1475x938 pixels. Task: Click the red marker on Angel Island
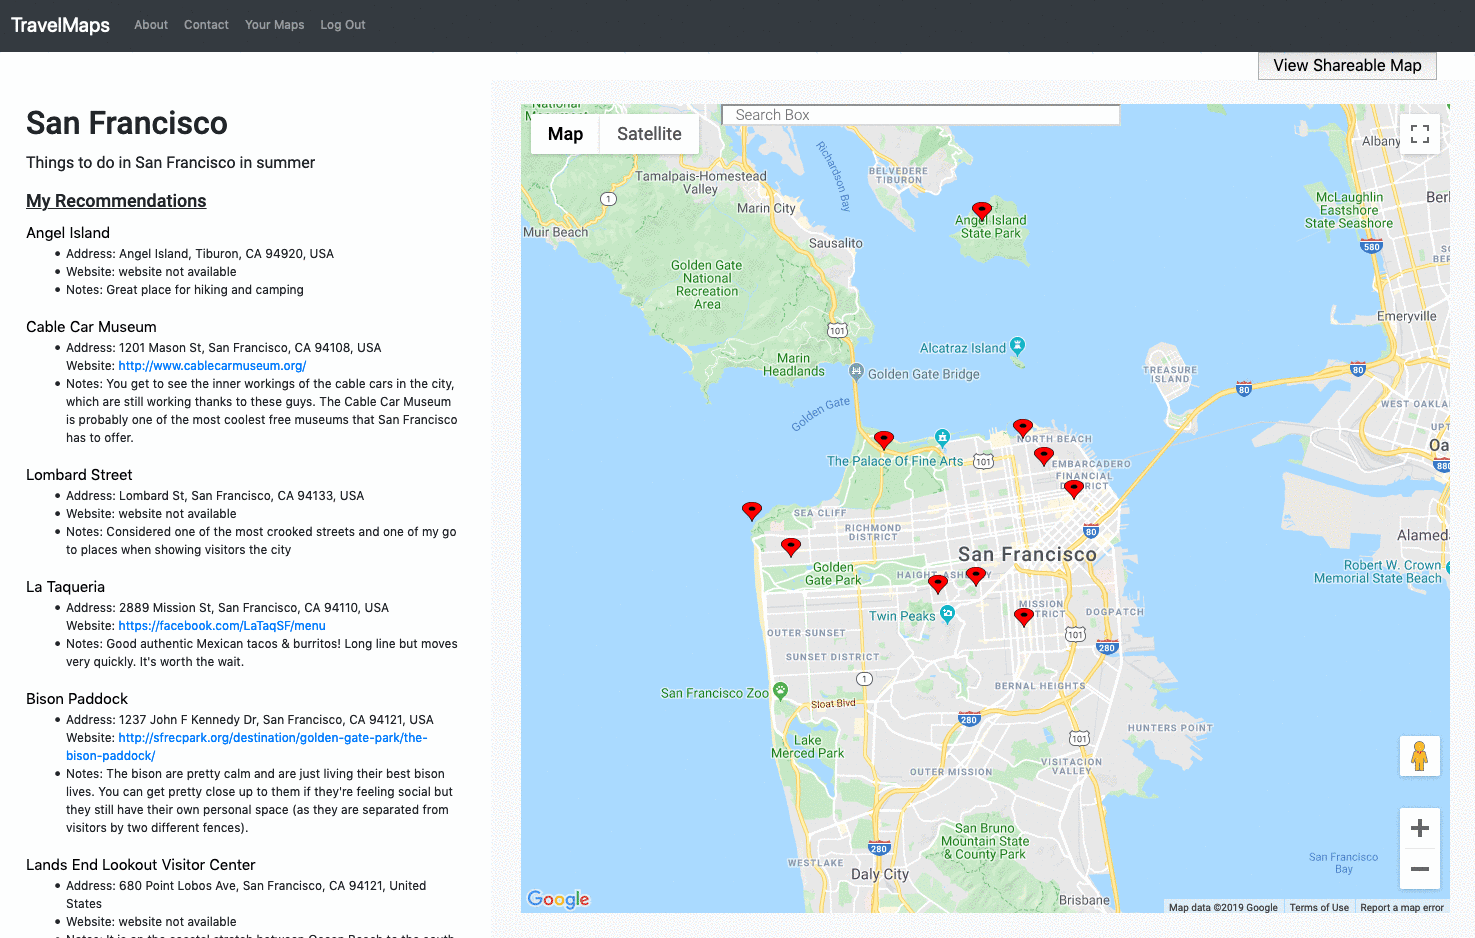pyautogui.click(x=982, y=211)
